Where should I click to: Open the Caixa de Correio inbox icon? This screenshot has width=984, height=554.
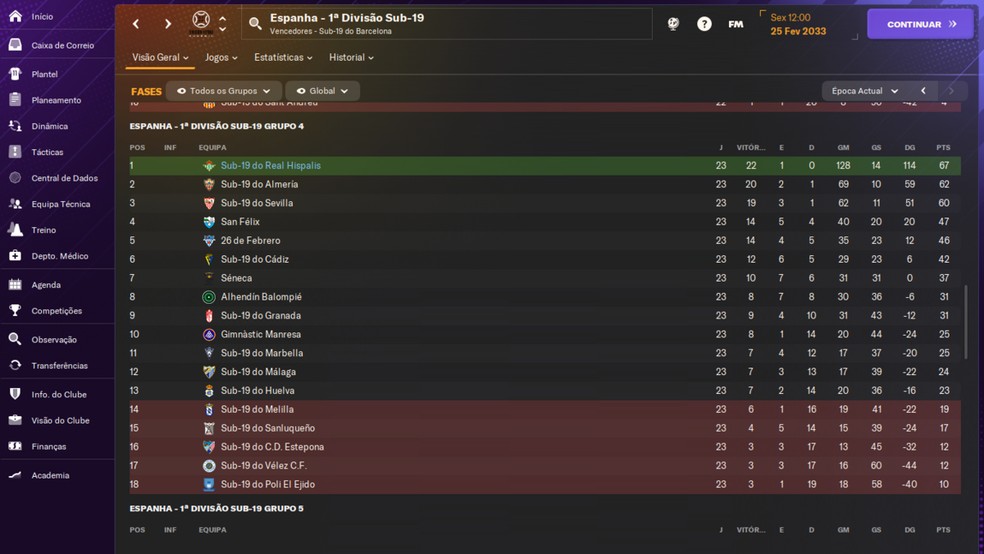15,45
